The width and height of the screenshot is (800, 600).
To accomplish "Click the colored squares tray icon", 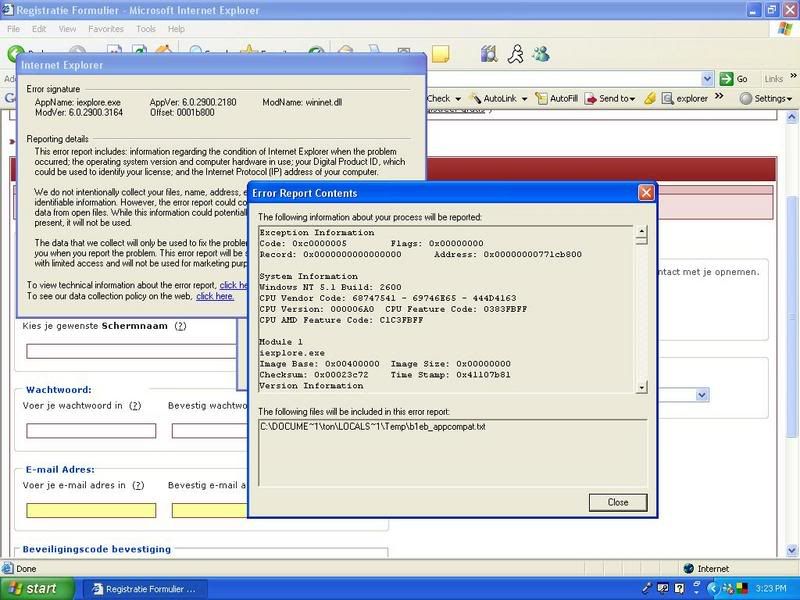I will point(741,588).
